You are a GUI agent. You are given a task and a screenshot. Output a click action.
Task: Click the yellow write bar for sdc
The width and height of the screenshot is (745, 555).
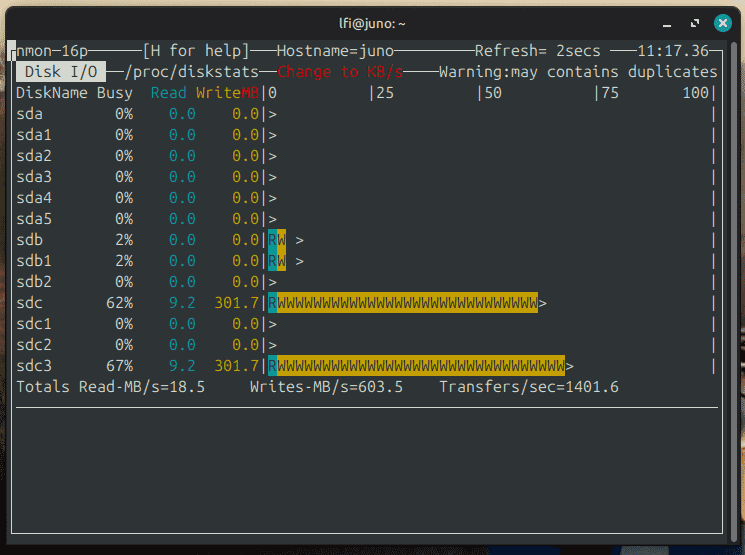click(407, 303)
